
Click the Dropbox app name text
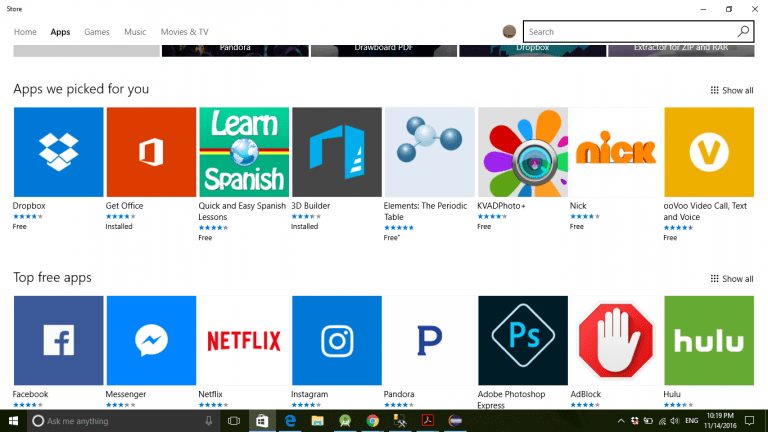coord(29,206)
